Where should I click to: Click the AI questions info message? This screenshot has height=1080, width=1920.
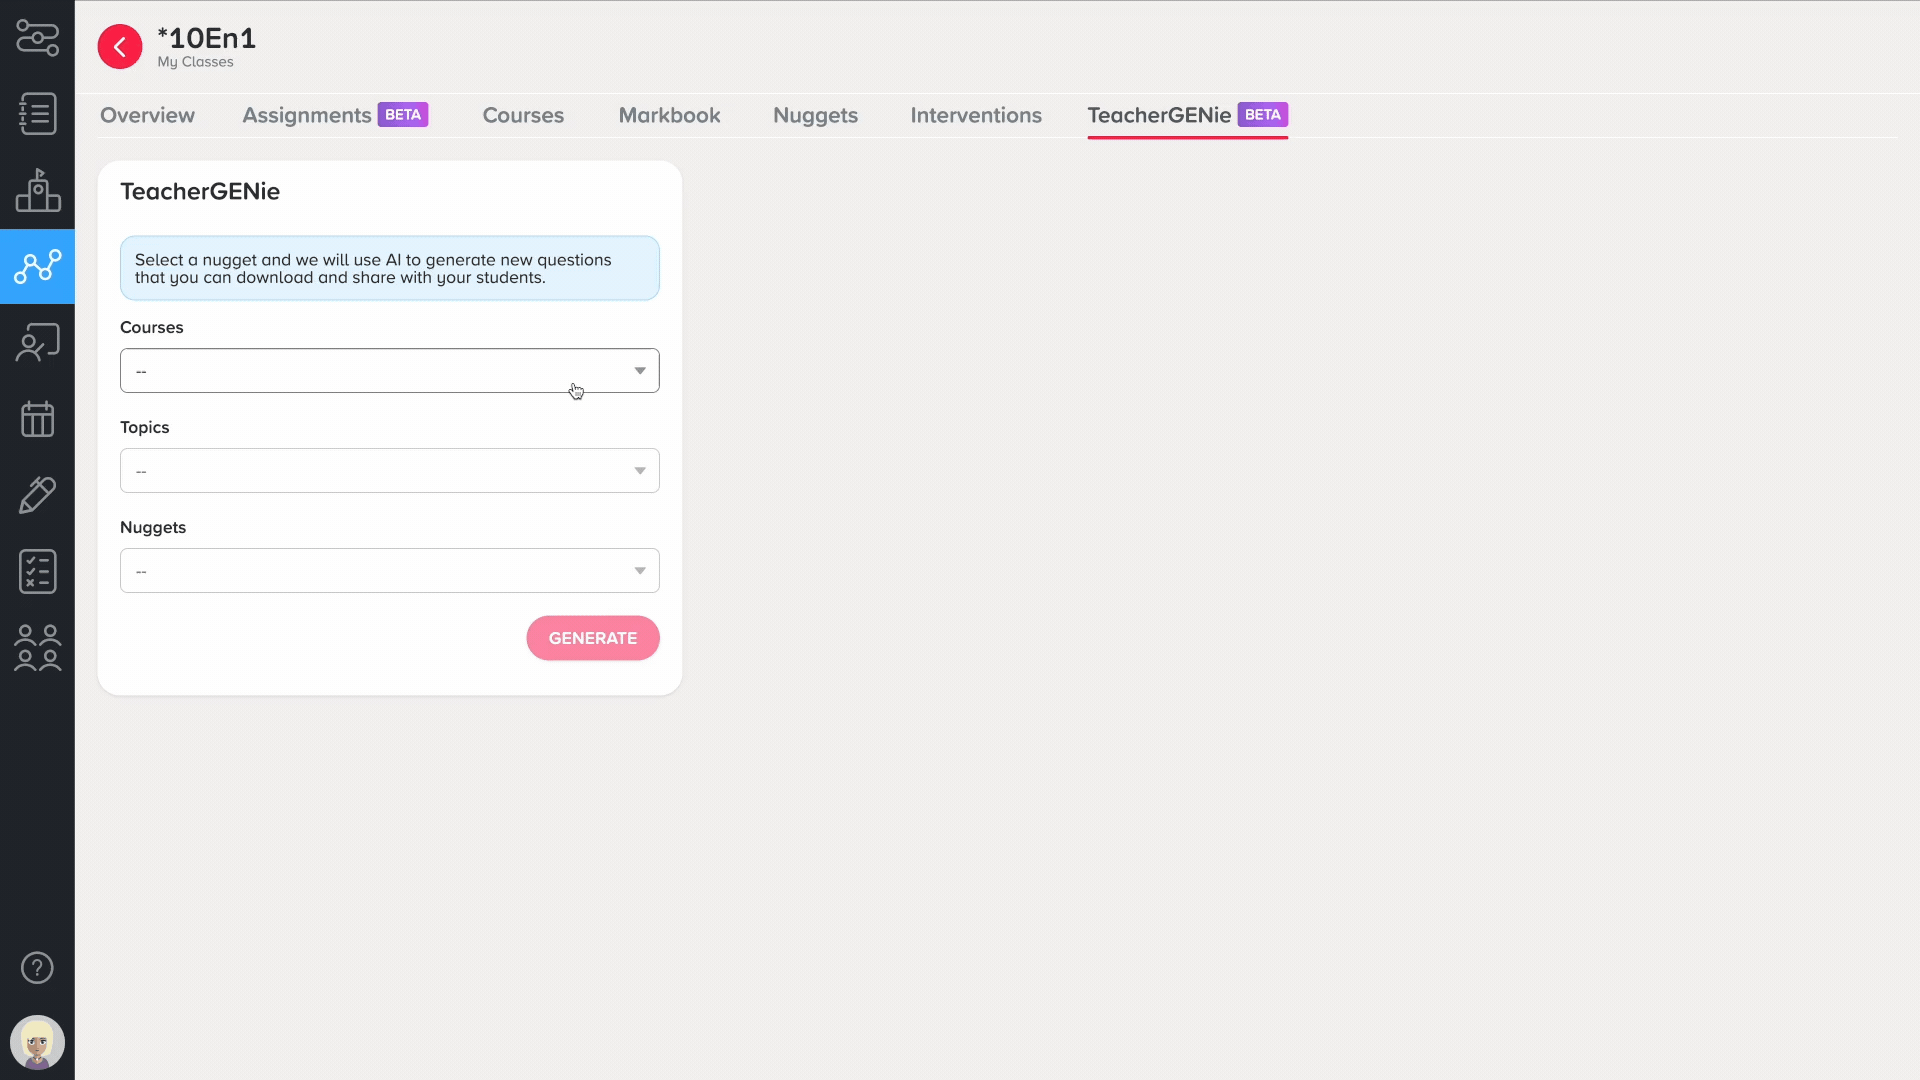(x=390, y=268)
